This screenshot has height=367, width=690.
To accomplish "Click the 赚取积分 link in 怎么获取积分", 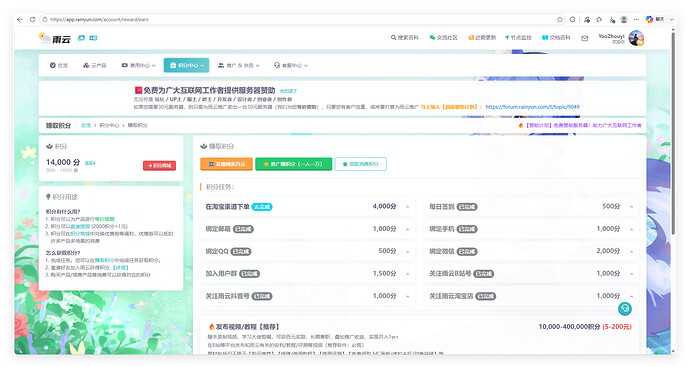I will [x=104, y=260].
